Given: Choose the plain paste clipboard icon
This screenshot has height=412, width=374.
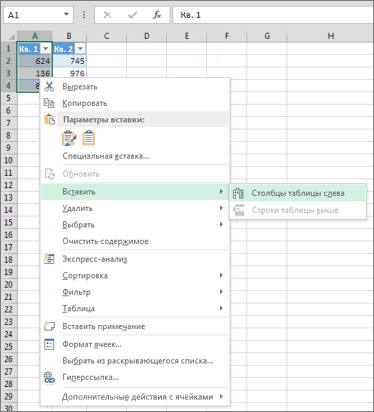Looking at the screenshot, I should pyautogui.click(x=89, y=138).
